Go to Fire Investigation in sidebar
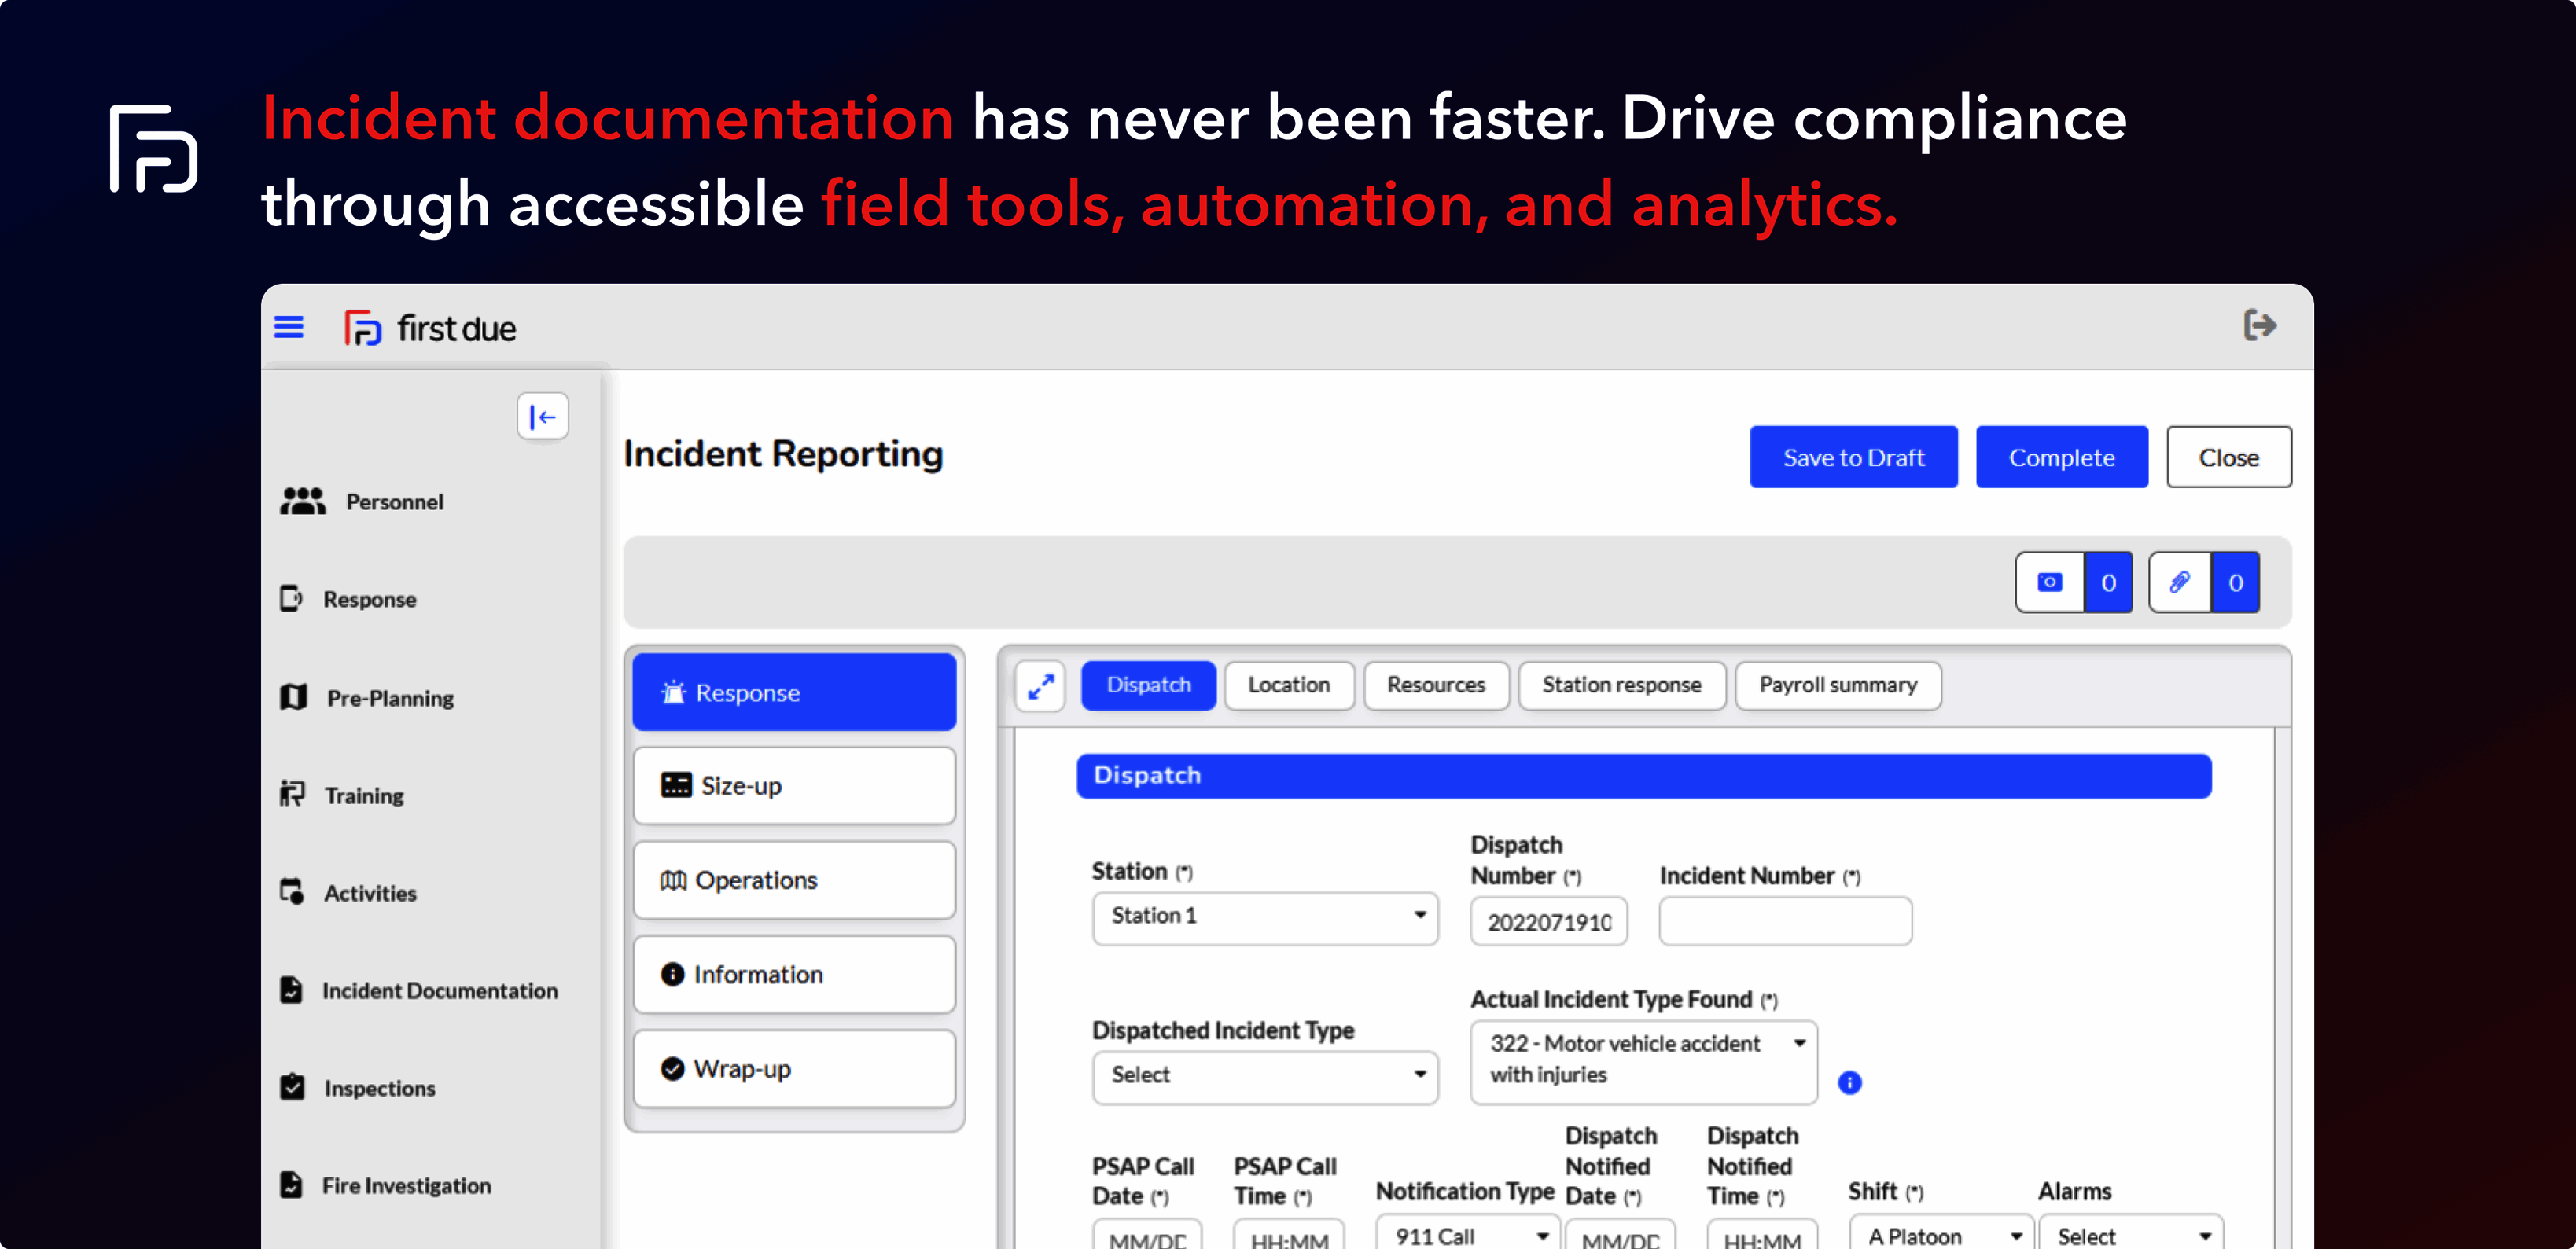2576x1249 pixels. pyautogui.click(x=405, y=1185)
